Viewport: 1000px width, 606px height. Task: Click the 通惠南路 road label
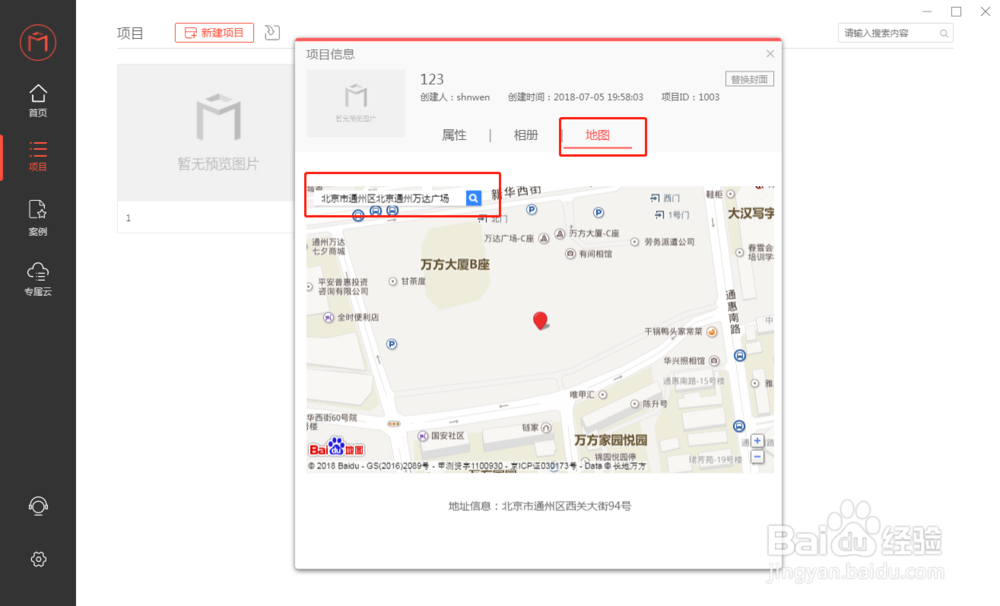(733, 311)
